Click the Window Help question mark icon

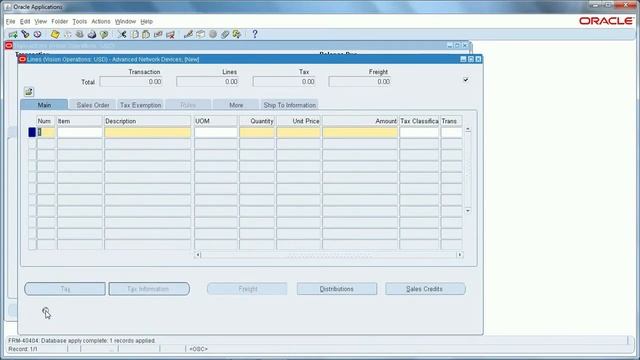click(255, 35)
